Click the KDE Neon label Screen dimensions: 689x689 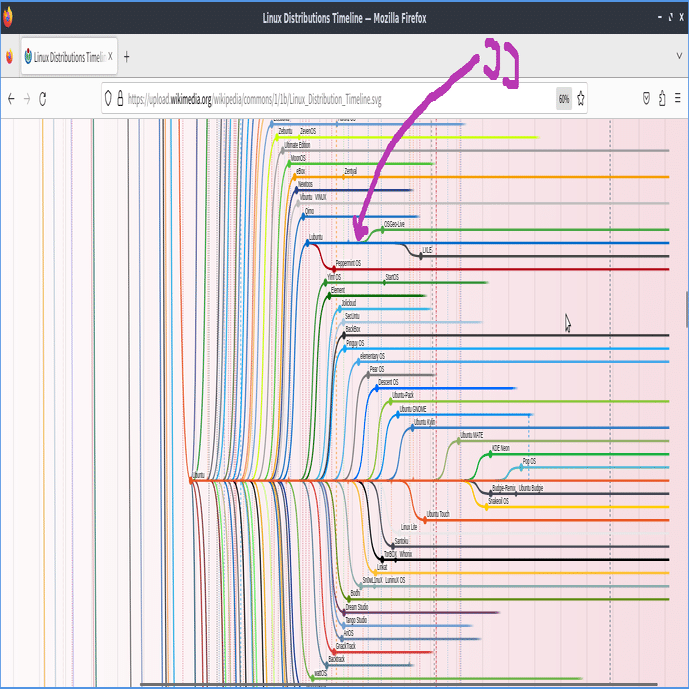pos(500,448)
